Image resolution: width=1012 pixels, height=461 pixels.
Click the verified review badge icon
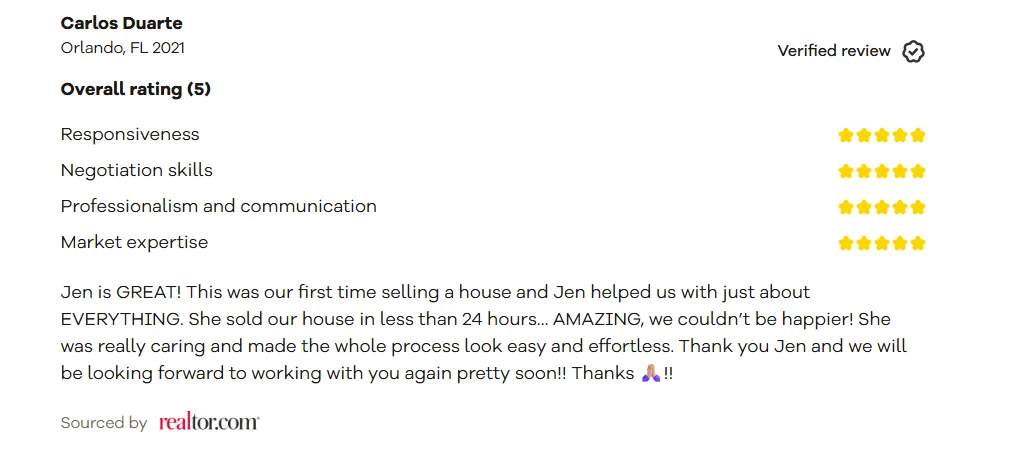[913, 51]
